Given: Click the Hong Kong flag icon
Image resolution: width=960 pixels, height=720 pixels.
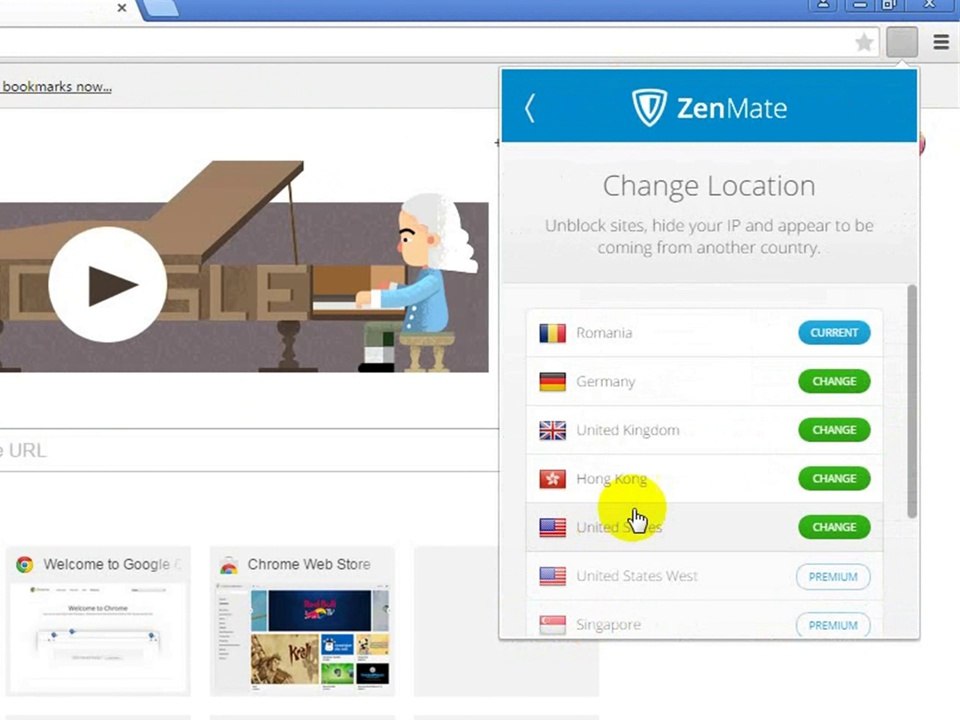Looking at the screenshot, I should (552, 479).
